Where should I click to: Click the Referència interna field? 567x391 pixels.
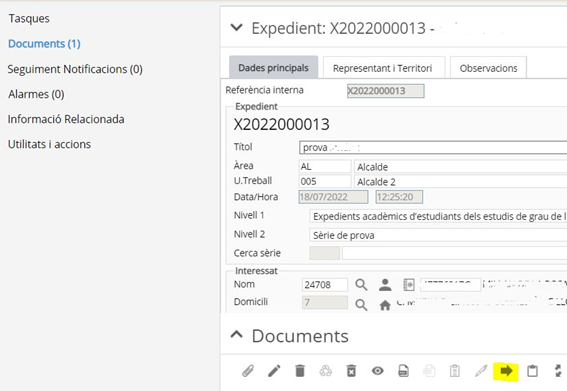(x=385, y=91)
